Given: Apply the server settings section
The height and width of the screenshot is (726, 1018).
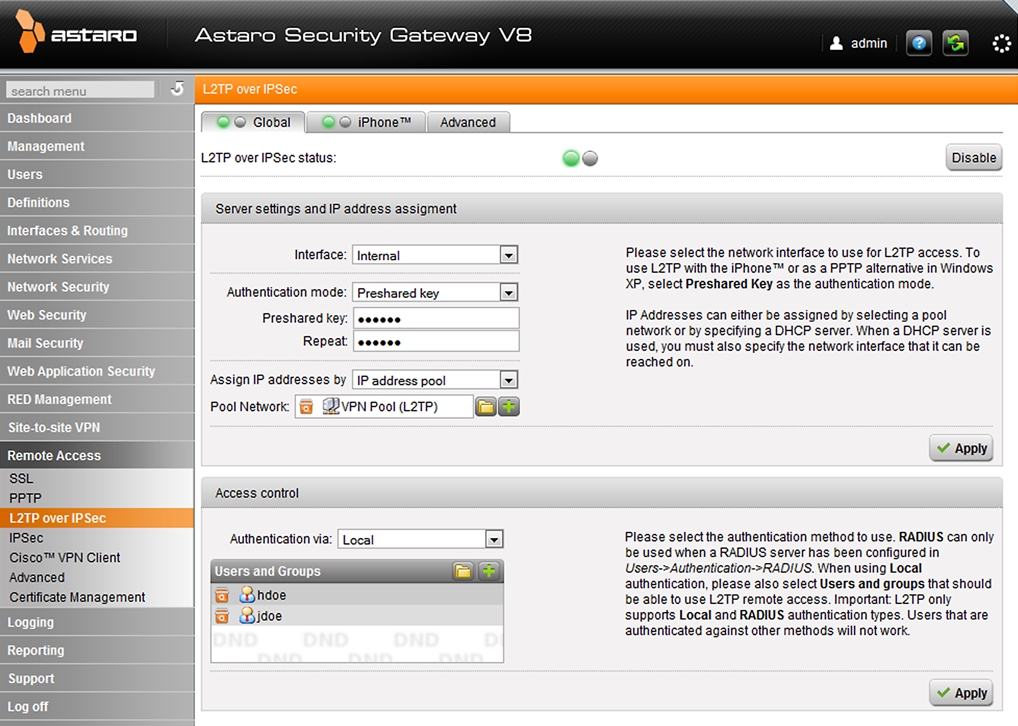Looking at the screenshot, I should tap(961, 448).
